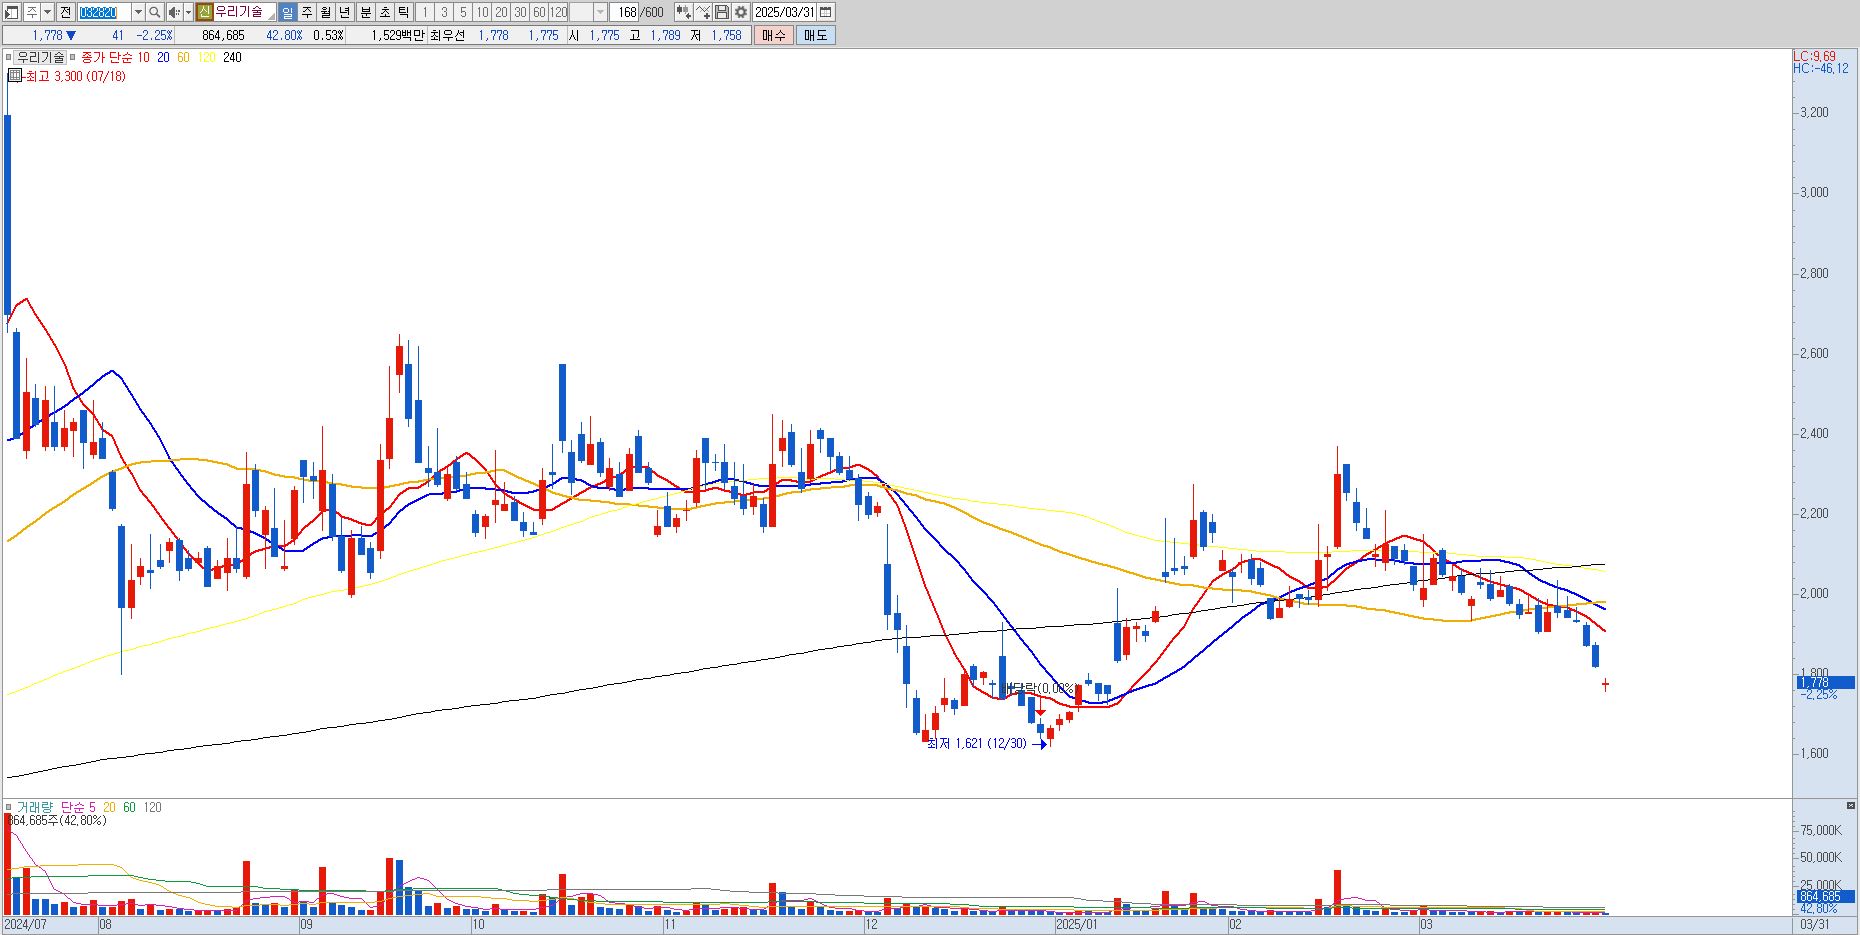Select the 일 daily period
The width and height of the screenshot is (1860, 935).
coord(287,12)
